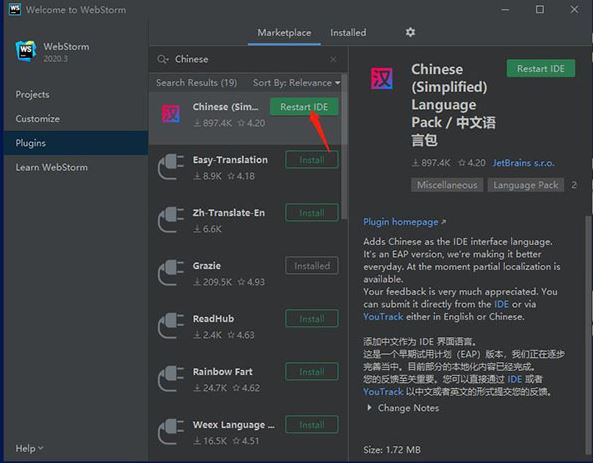Click the IDE link in English description

(501, 304)
